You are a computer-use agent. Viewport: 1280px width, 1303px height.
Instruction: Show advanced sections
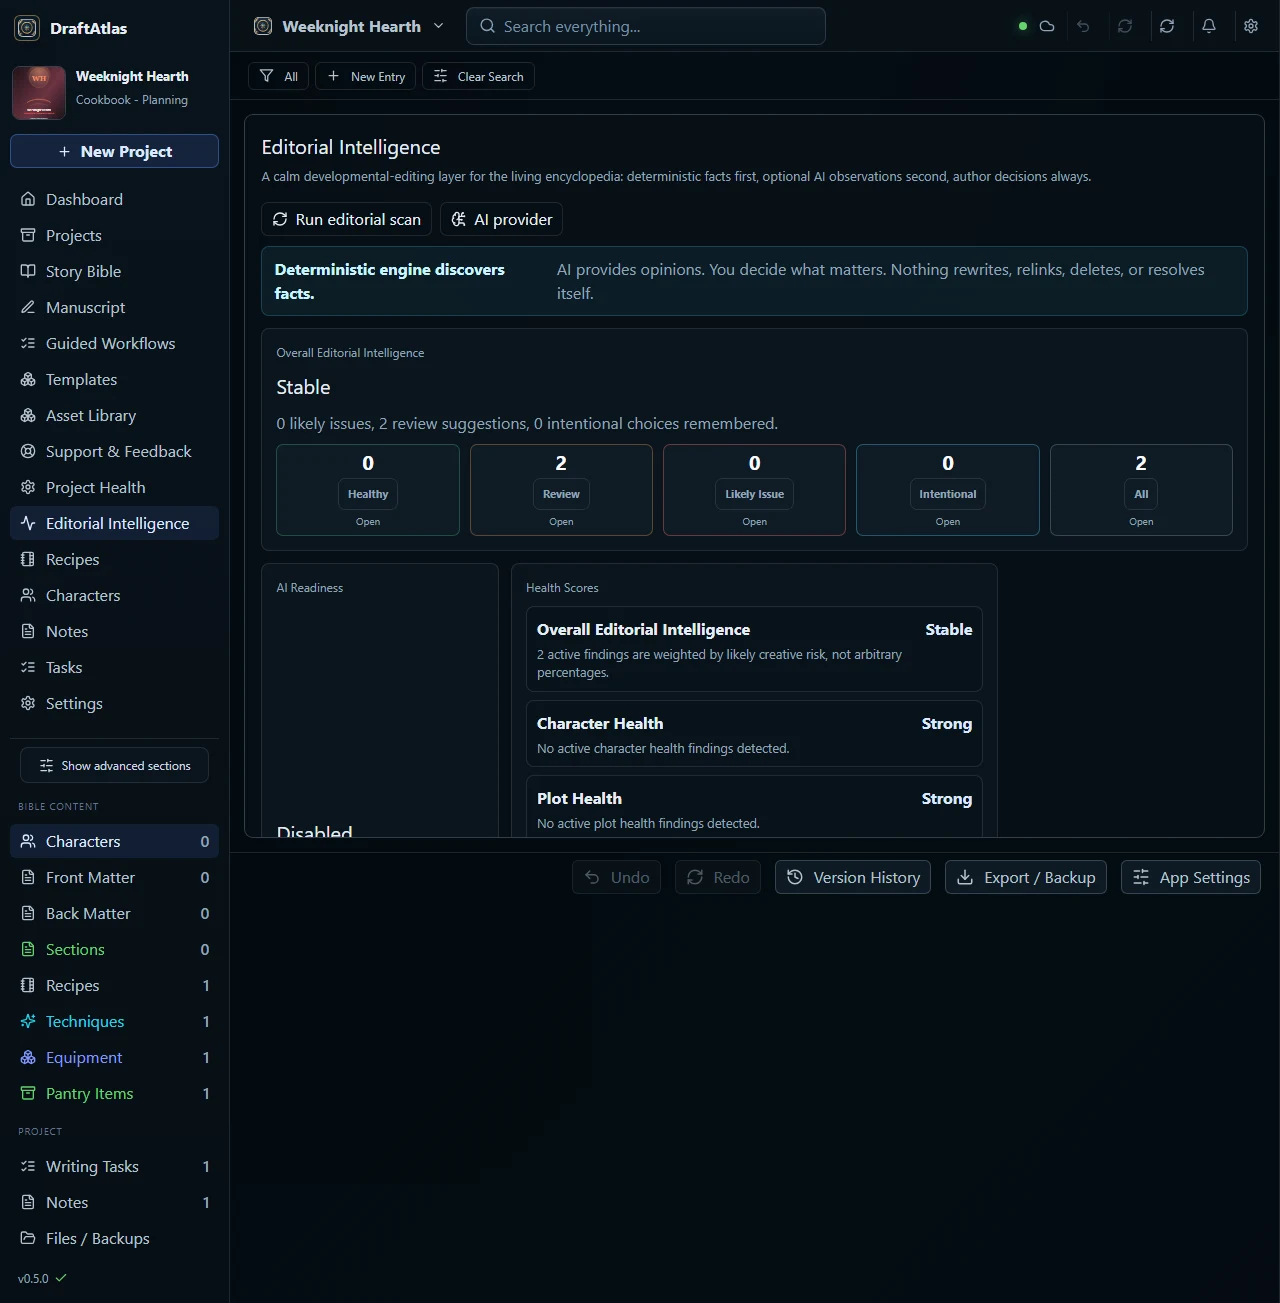pos(114,765)
